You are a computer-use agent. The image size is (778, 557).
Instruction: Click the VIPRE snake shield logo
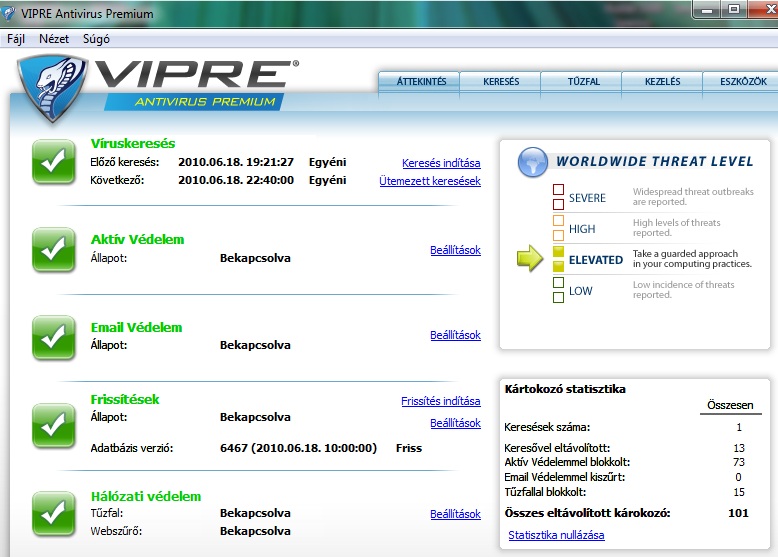point(53,88)
